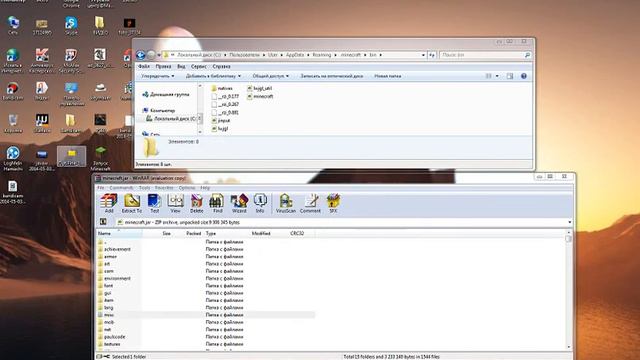Select the gui folder in WinRAR list

coord(107,293)
